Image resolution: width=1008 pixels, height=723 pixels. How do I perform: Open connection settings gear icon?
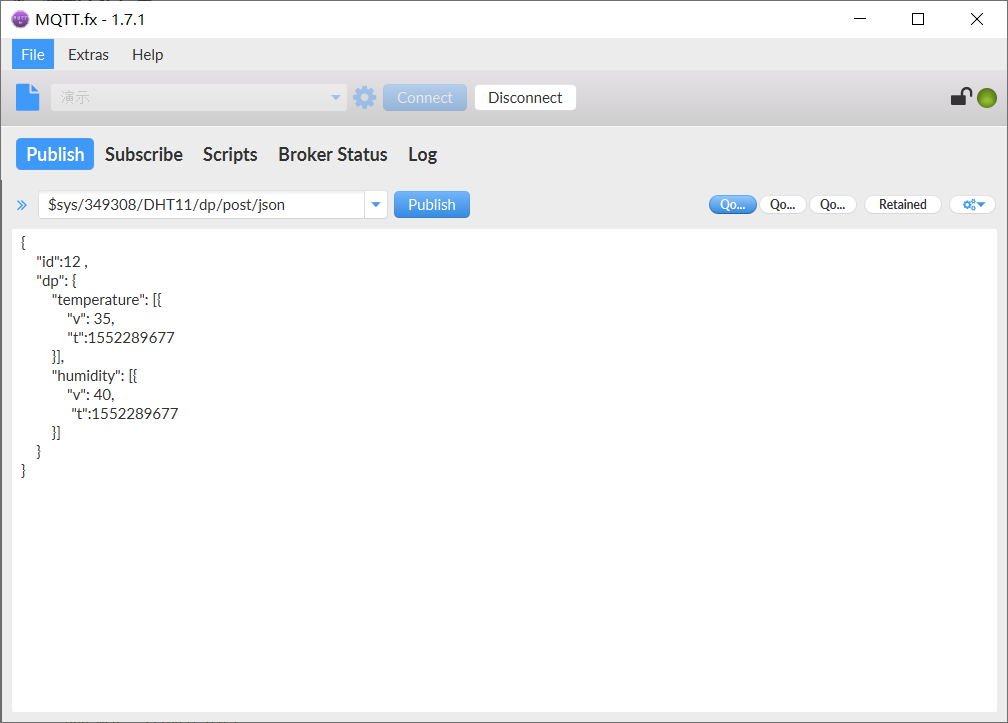tap(364, 98)
